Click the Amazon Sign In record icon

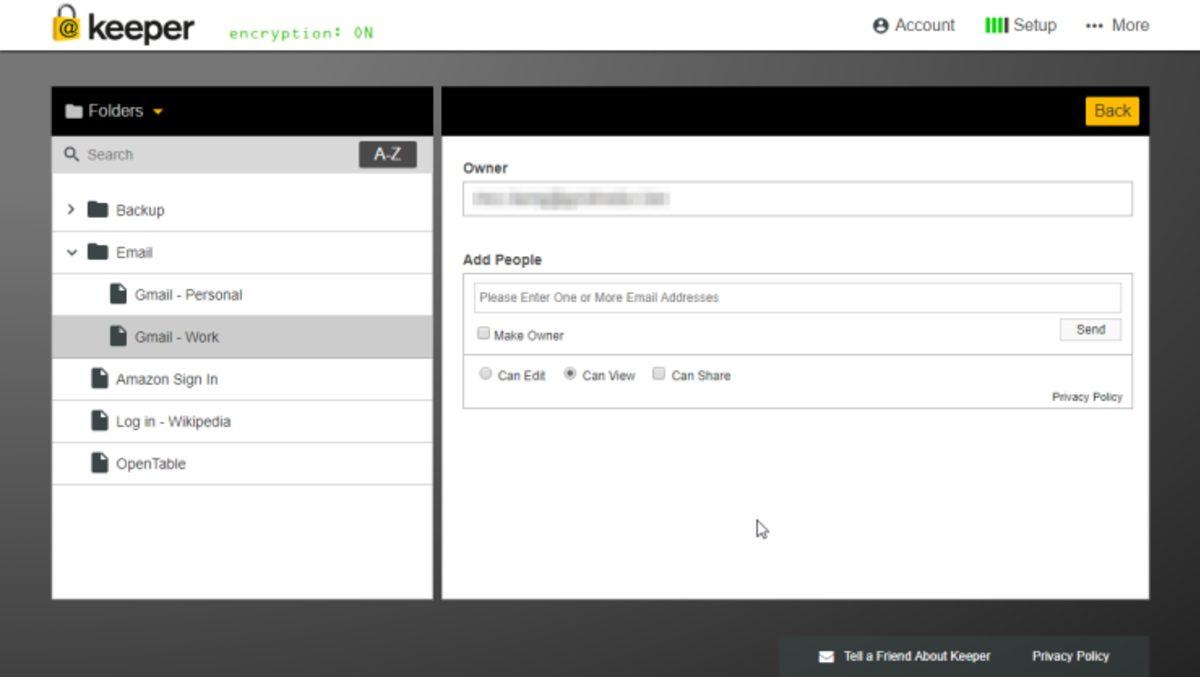99,379
